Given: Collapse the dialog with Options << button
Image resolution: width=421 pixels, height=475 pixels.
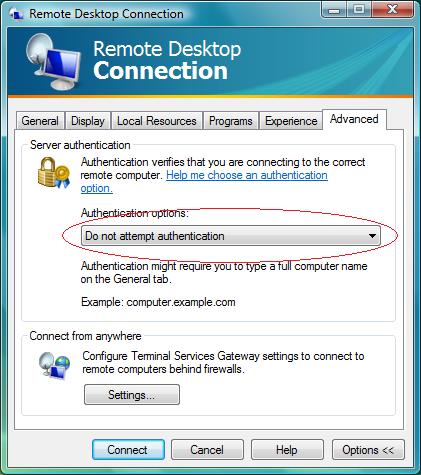Looking at the screenshot, I should click(368, 450).
